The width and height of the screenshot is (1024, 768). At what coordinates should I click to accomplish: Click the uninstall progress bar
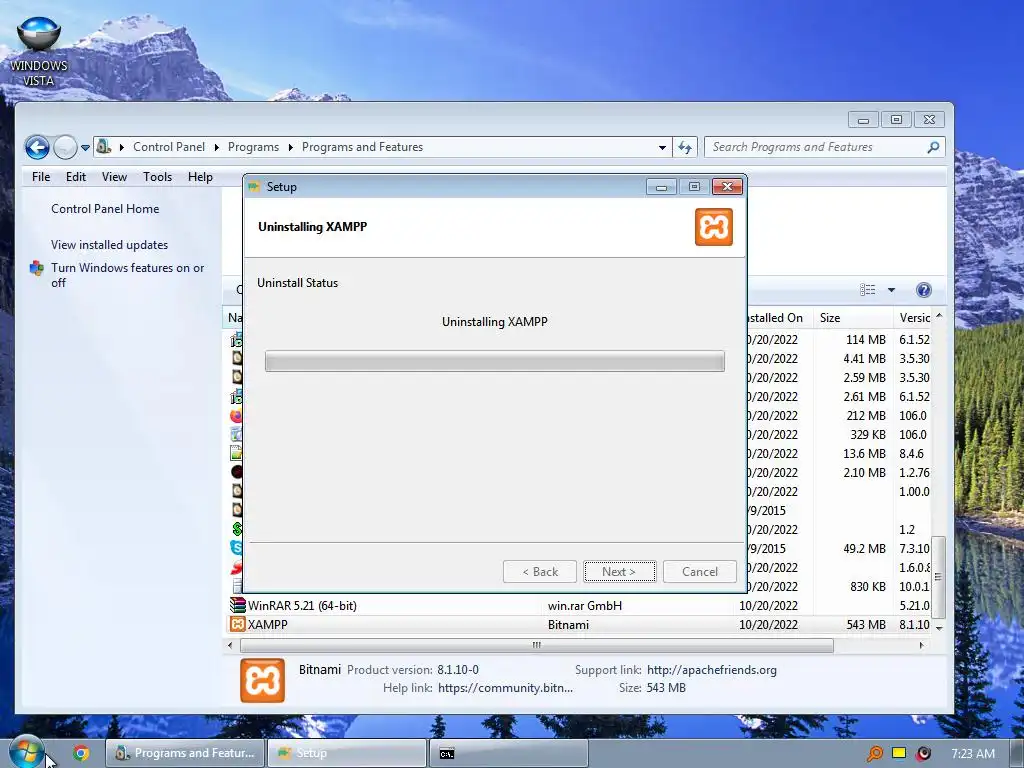tap(494, 361)
